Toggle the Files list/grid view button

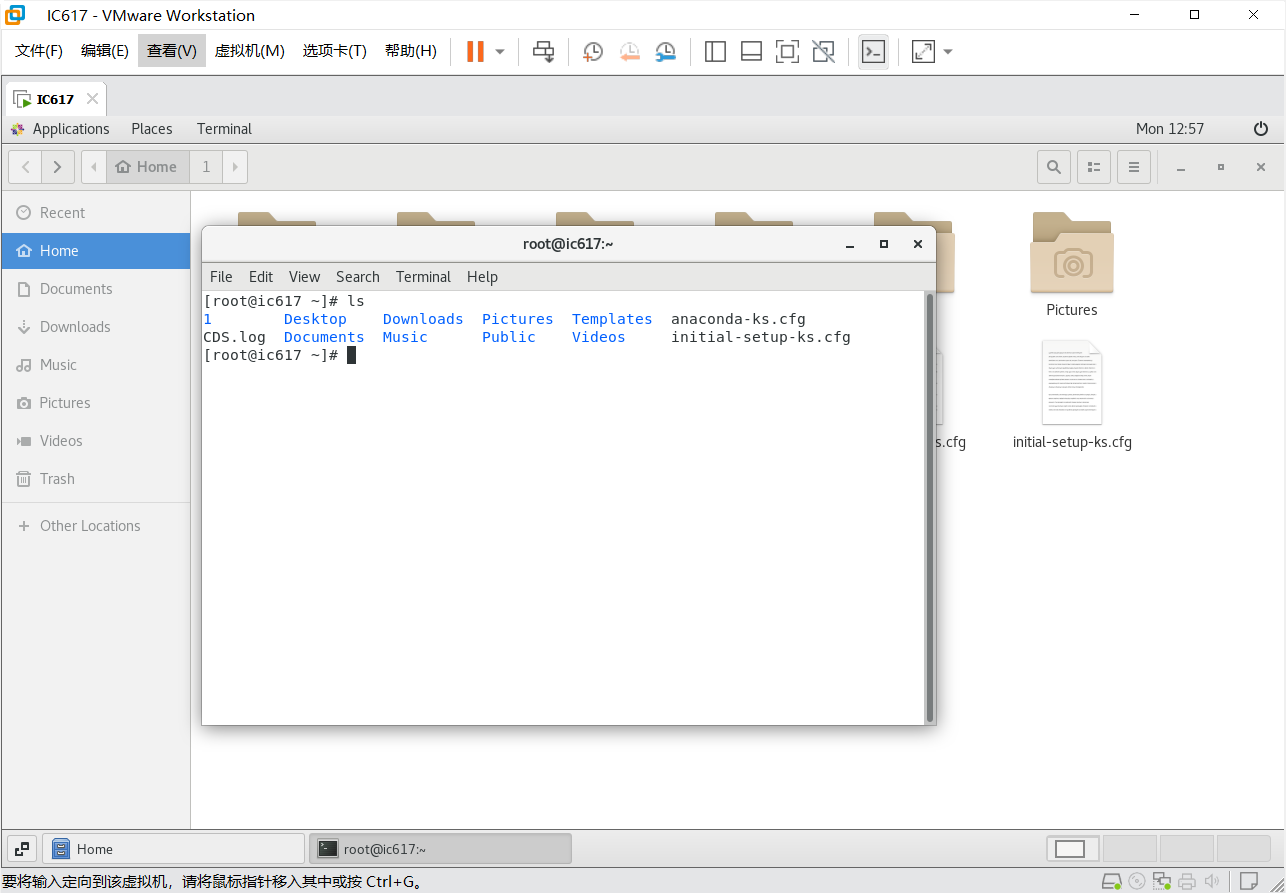coord(1094,167)
